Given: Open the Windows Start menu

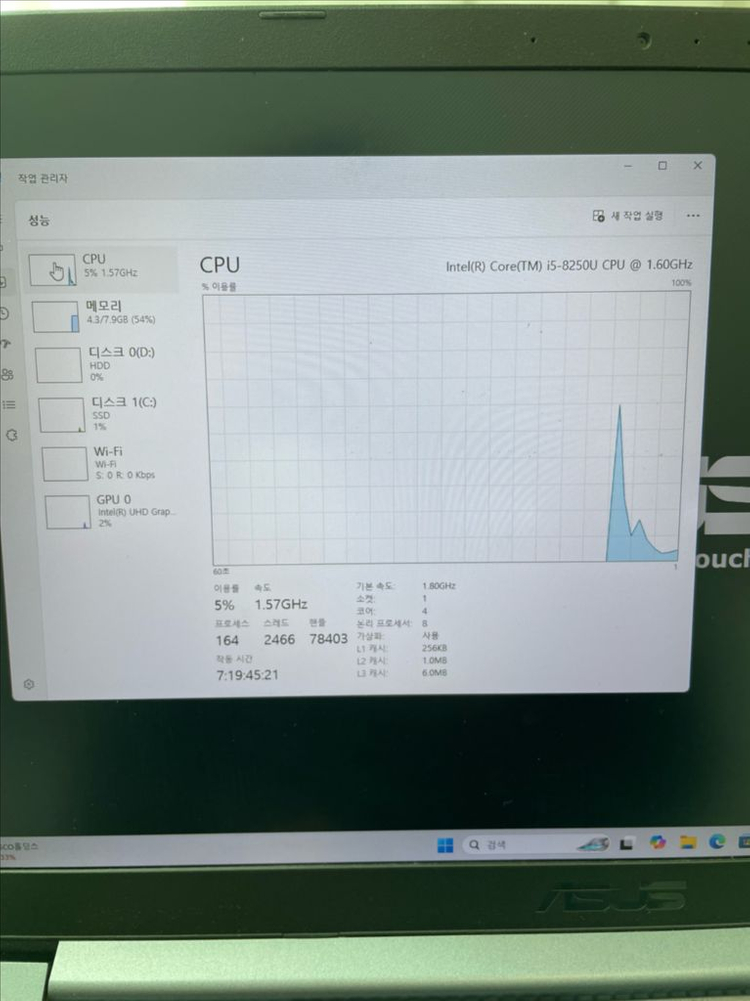Looking at the screenshot, I should coord(445,845).
